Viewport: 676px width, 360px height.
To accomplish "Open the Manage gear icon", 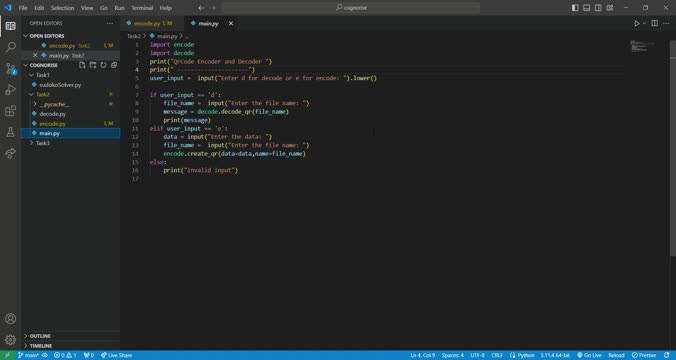I will pos(10,340).
